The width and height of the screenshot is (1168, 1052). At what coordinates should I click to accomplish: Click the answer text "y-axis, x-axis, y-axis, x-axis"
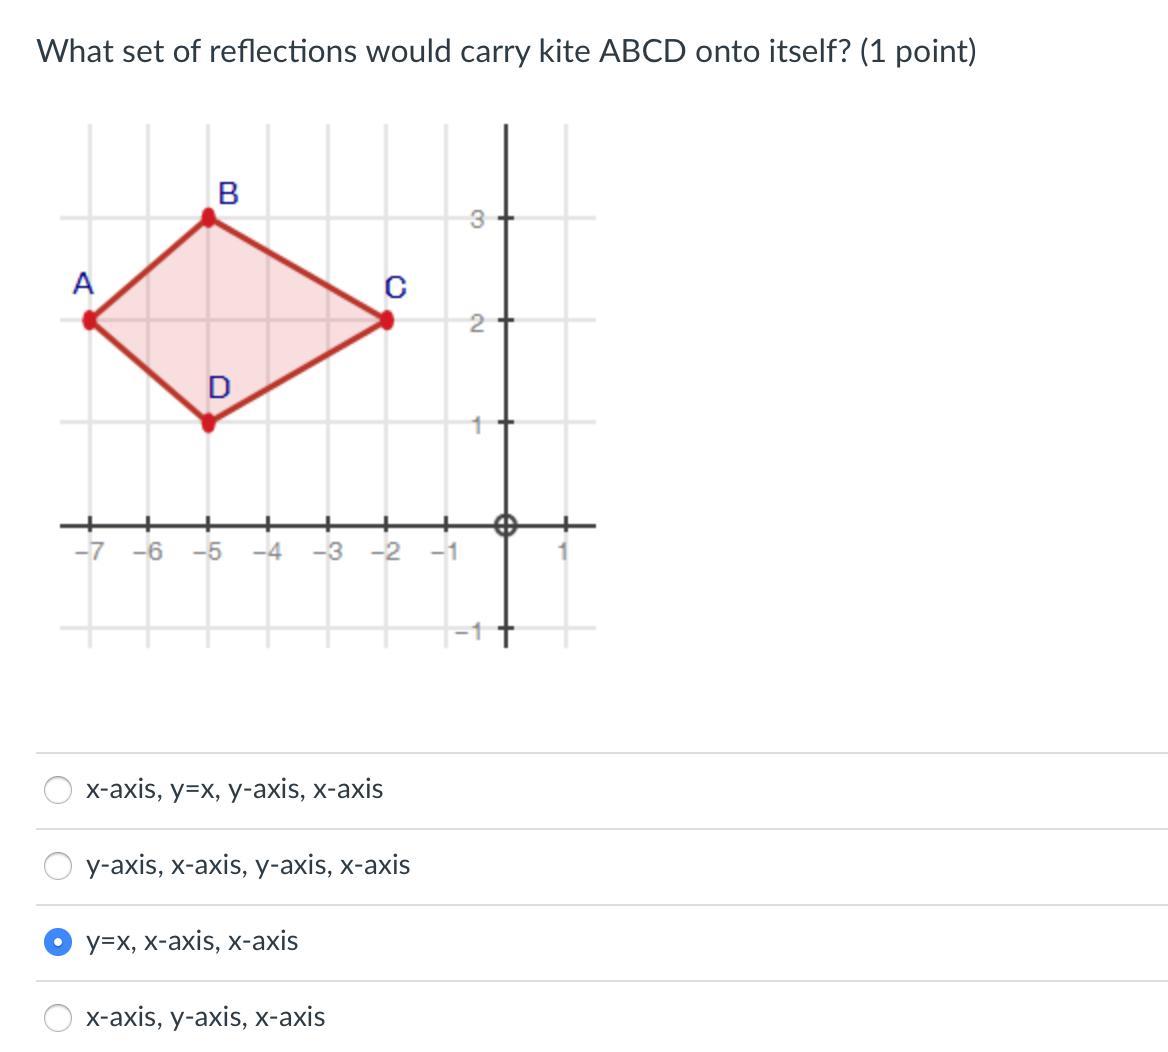(248, 866)
